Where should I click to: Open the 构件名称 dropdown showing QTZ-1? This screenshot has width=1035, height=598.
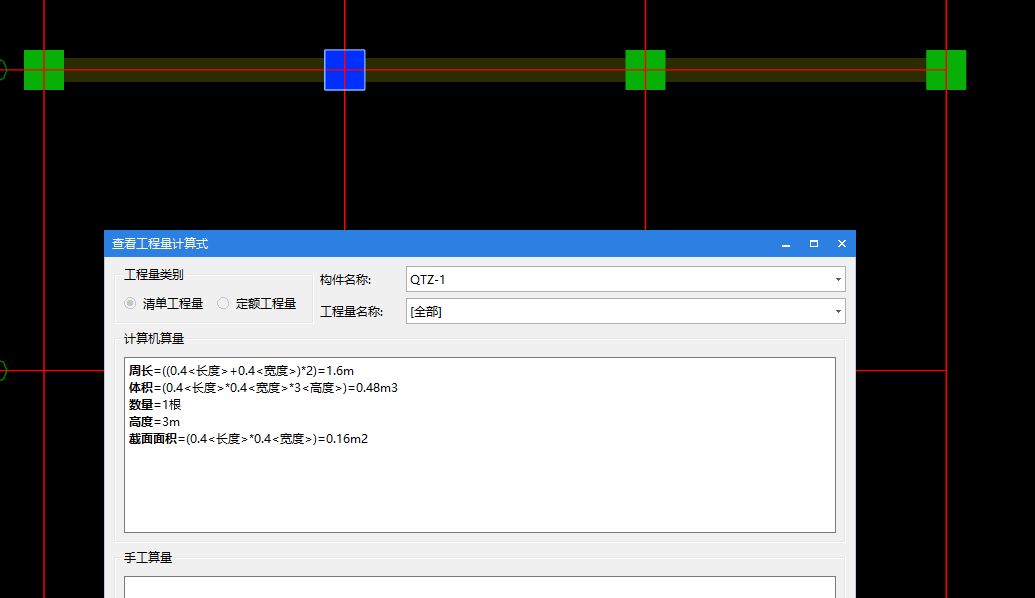click(626, 279)
